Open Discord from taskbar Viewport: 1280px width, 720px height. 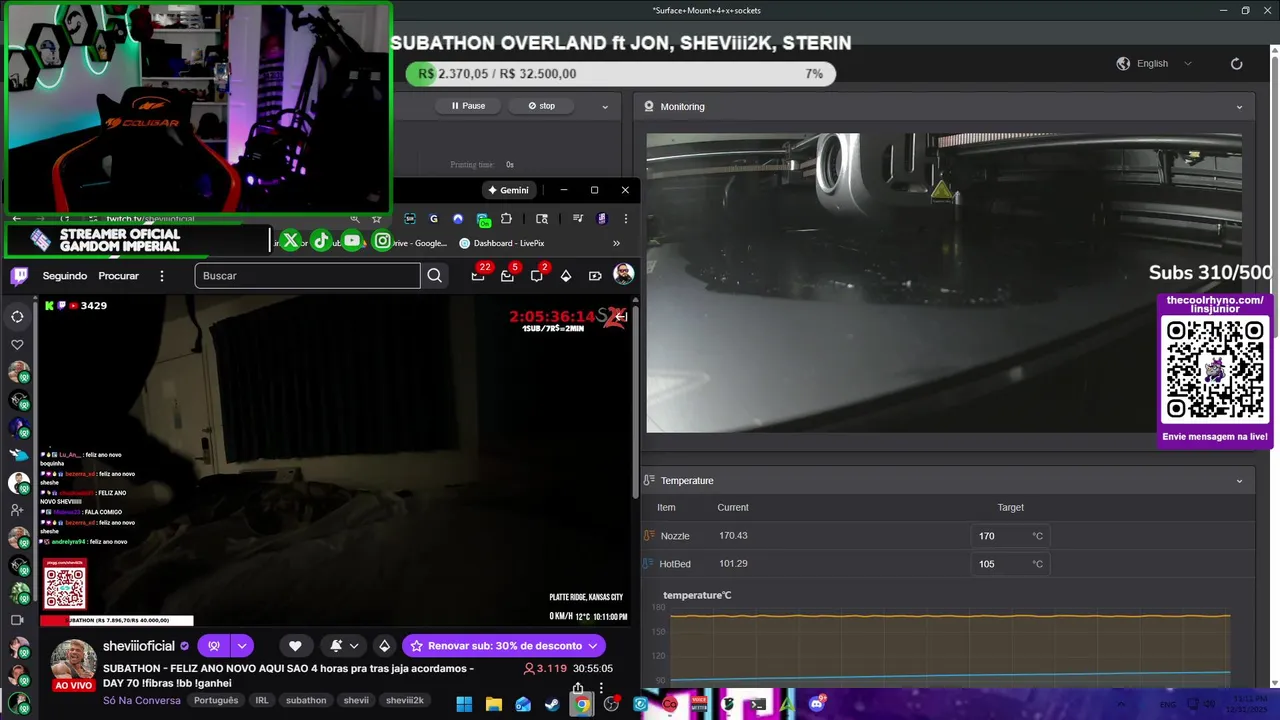[817, 704]
